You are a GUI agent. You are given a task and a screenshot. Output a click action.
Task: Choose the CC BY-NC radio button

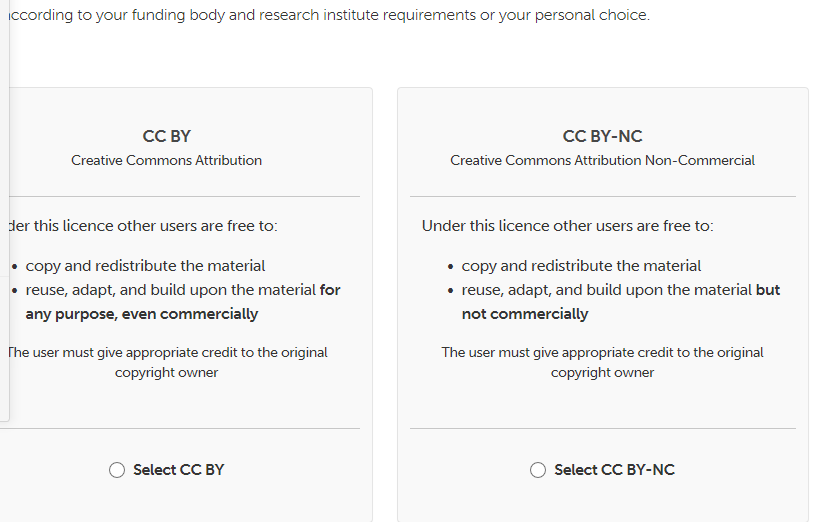click(538, 470)
